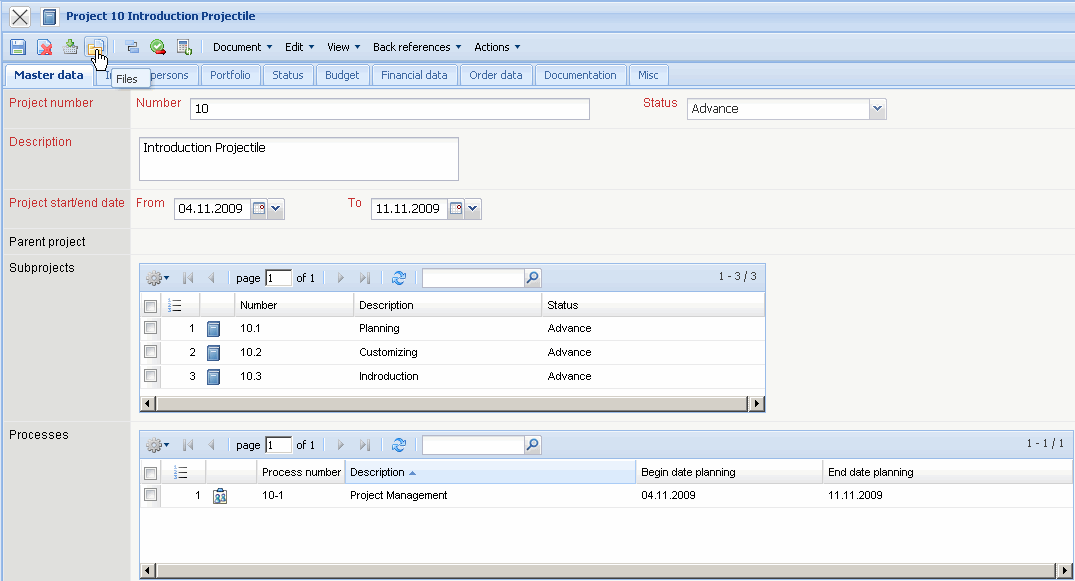1075x581 pixels.
Task: Click the Processes grid horizontal scrollbar
Action: tap(600, 570)
